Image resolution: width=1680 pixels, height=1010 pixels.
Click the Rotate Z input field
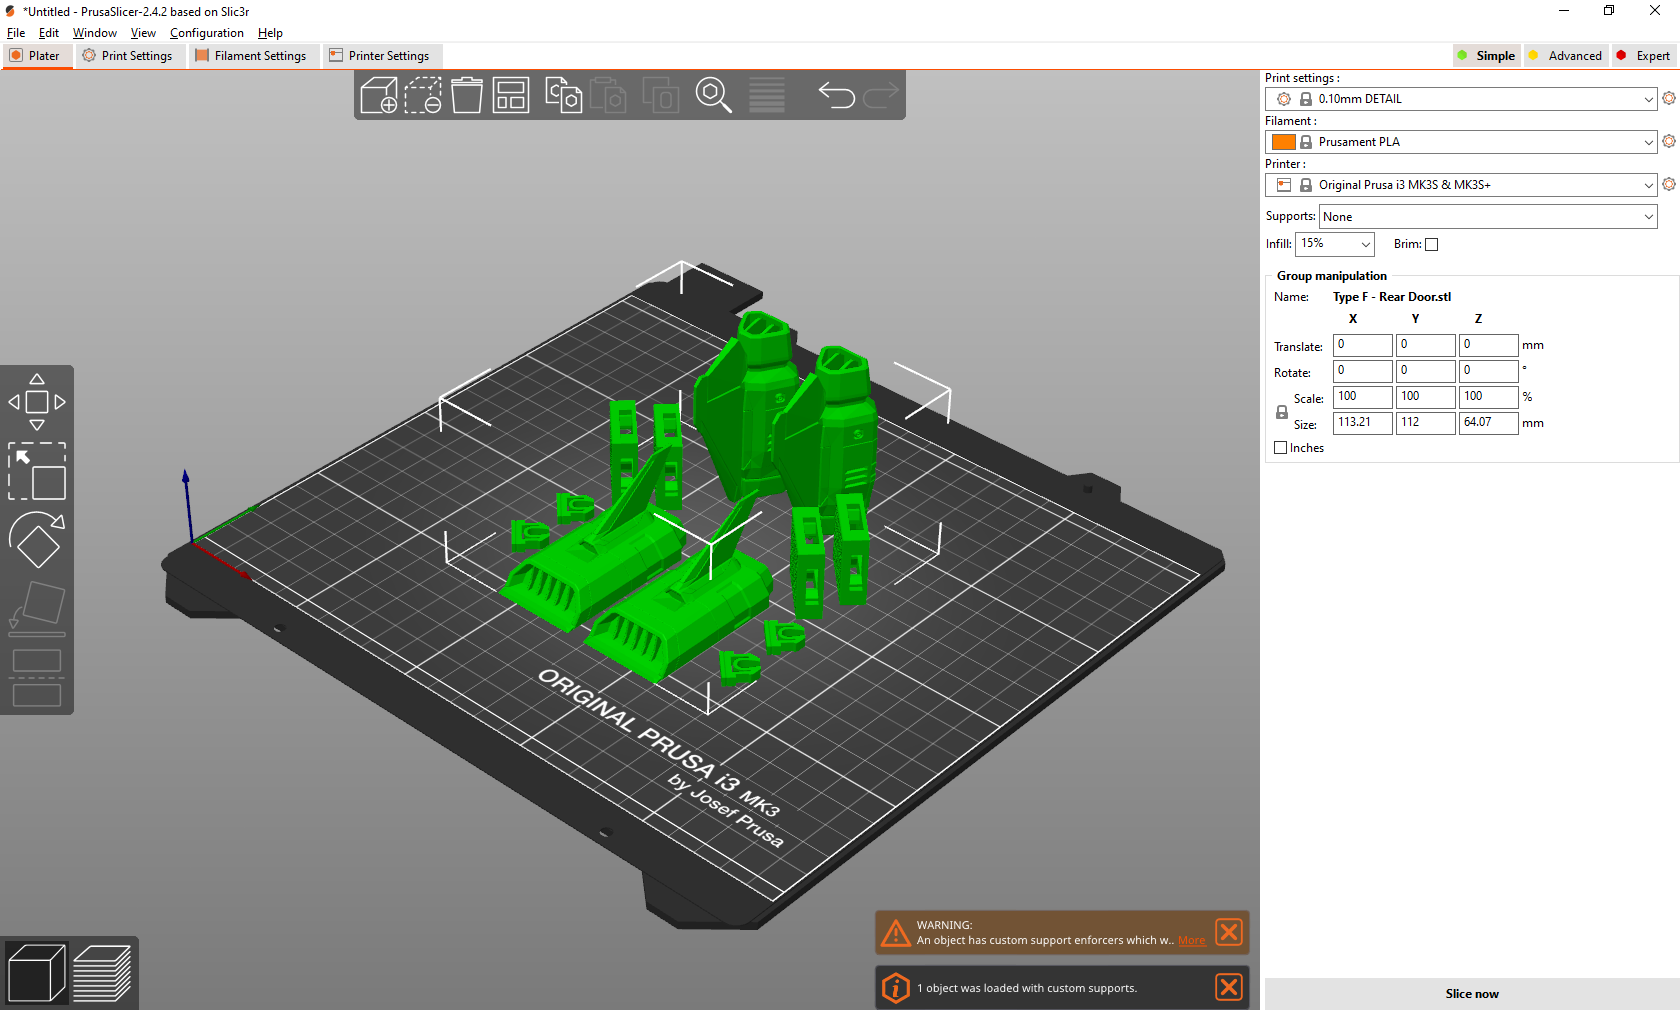pyautogui.click(x=1489, y=371)
